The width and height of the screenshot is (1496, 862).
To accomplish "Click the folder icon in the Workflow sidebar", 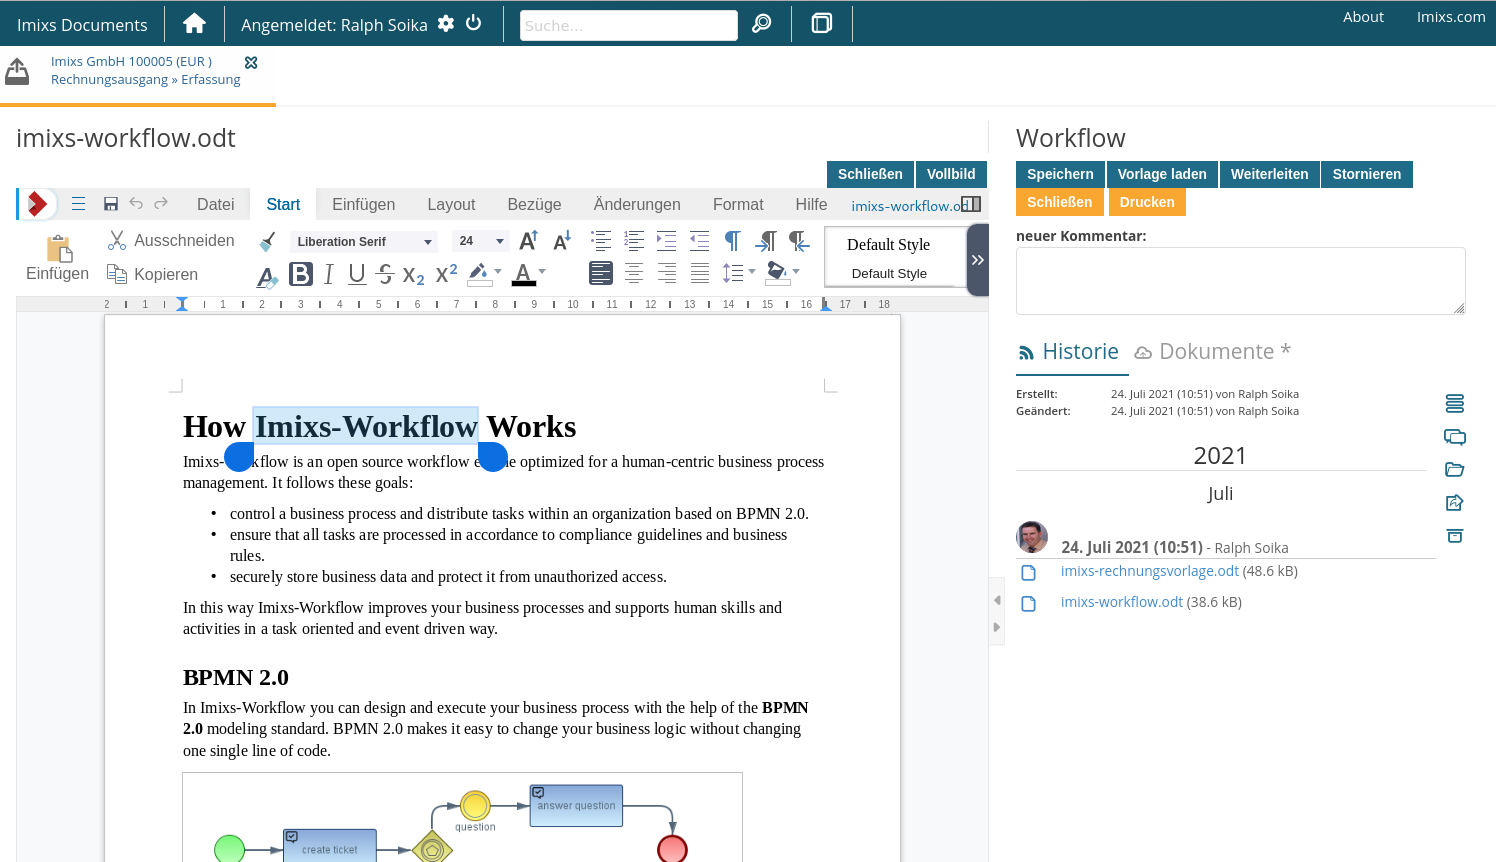I will point(1454,470).
